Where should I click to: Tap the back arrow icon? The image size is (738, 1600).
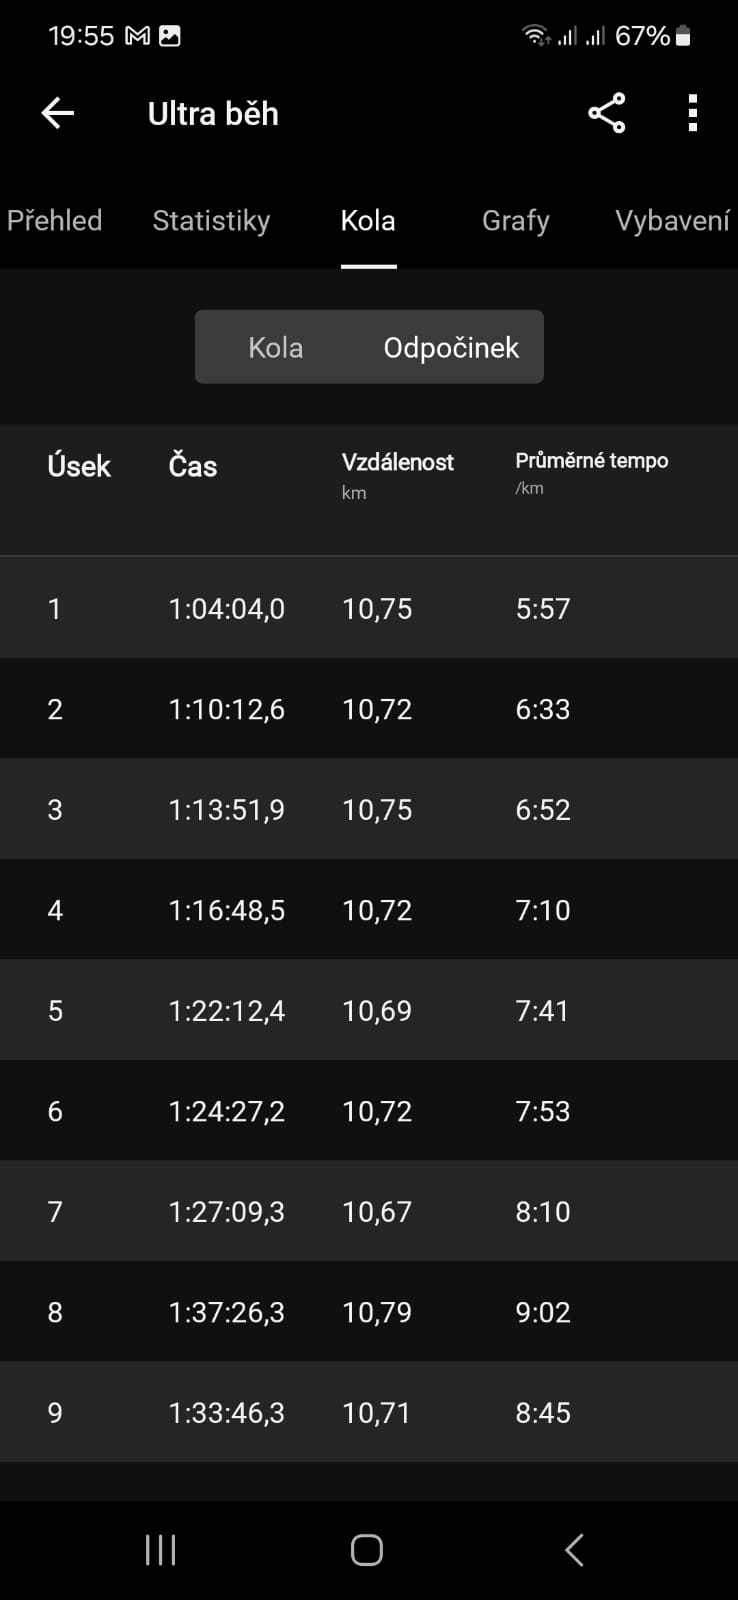coord(57,113)
